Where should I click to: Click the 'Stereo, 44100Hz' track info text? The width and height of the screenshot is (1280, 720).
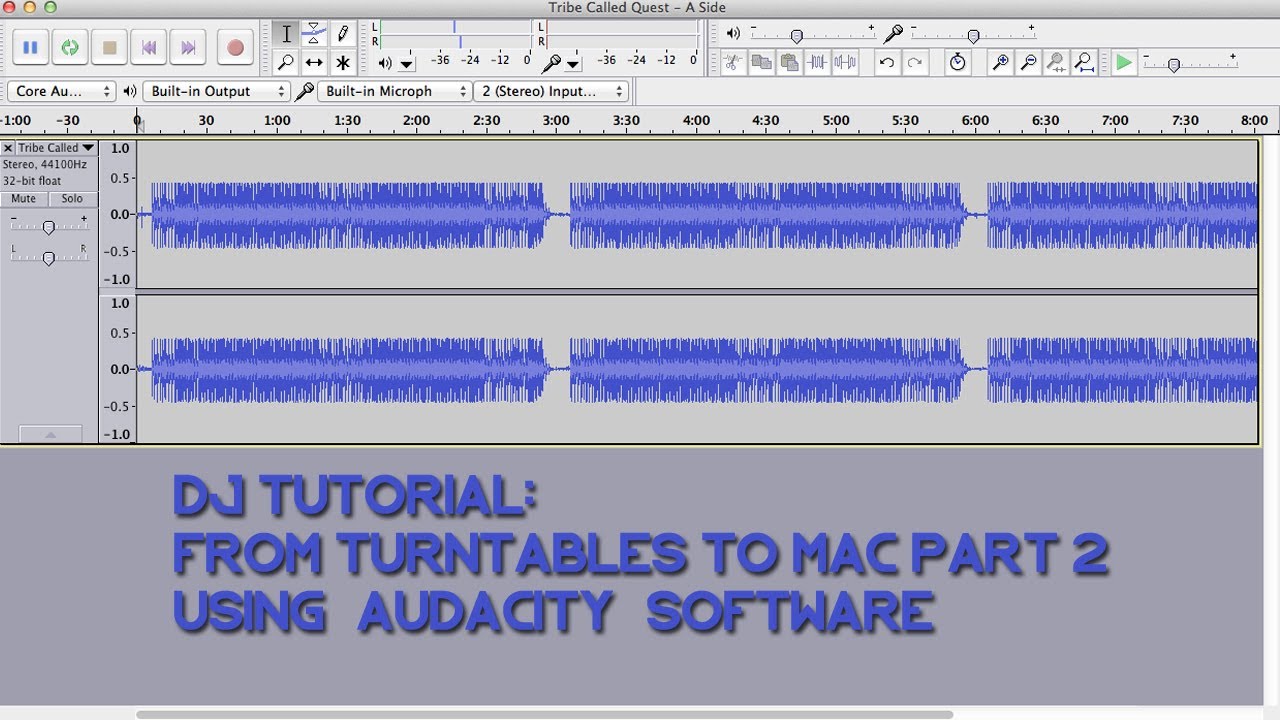44,164
